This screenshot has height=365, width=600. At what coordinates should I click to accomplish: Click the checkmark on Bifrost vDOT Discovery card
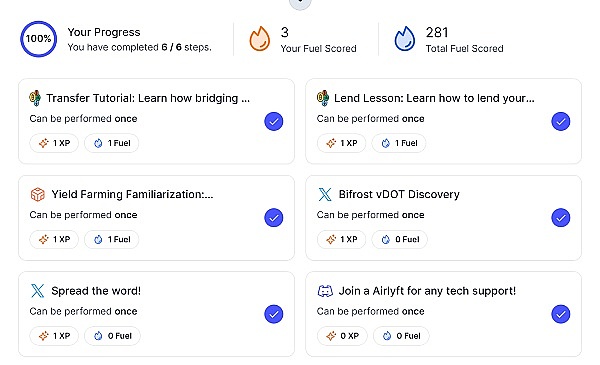[x=561, y=218]
